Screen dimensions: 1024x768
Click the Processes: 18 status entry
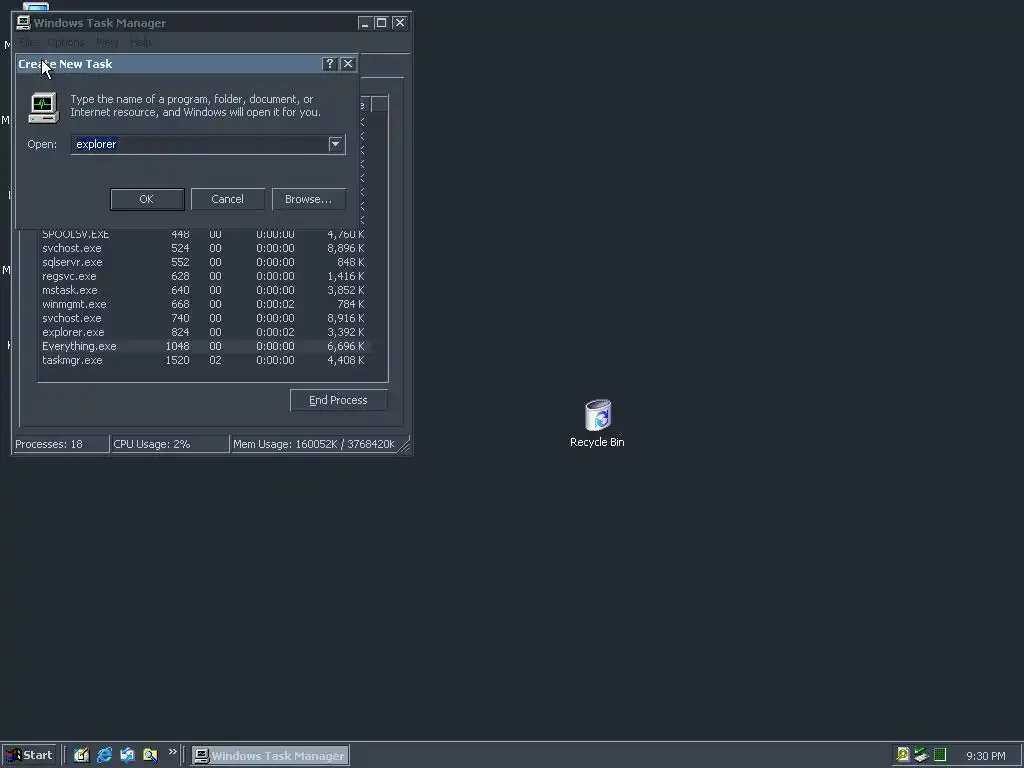click(x=61, y=444)
